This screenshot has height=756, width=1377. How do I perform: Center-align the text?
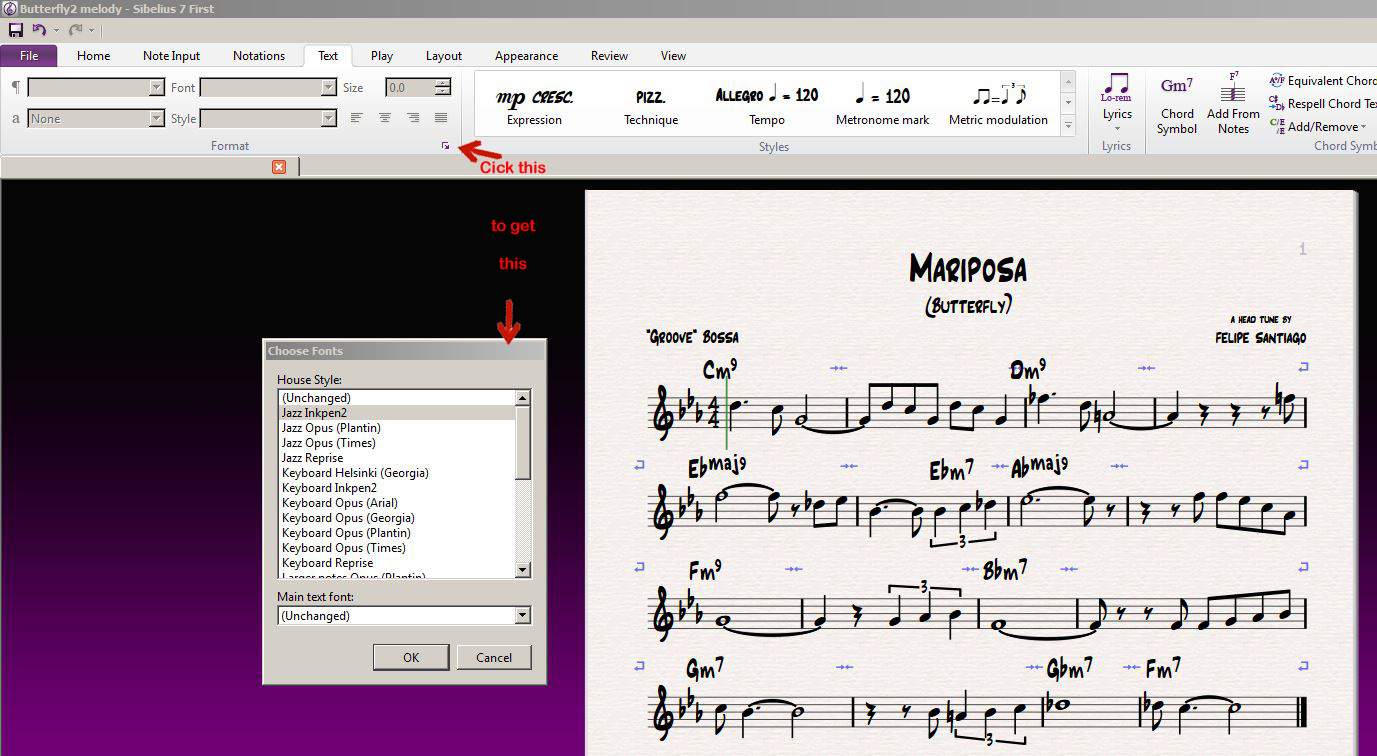coord(385,119)
